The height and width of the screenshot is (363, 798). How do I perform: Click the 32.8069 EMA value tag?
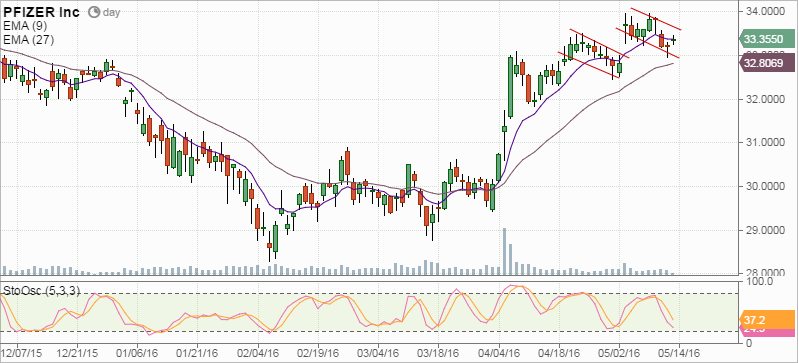click(x=766, y=63)
